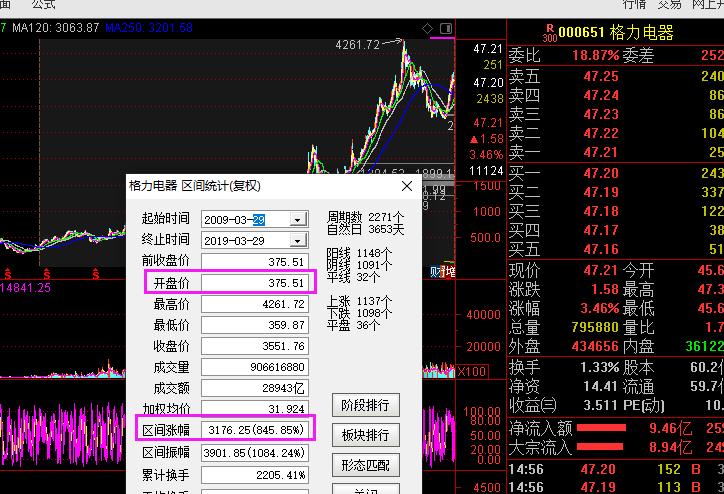Image resolution: width=724 pixels, height=494 pixels.
Task: Click the tick trade row 14:56 47.19
Action: click(616, 487)
